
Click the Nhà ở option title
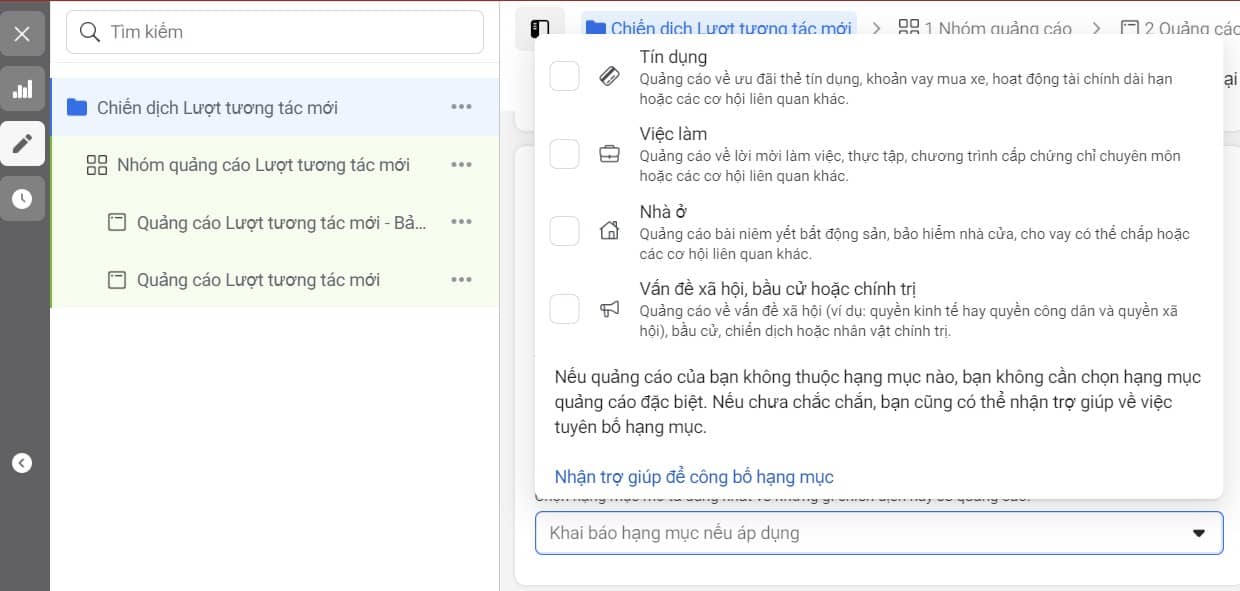[665, 212]
